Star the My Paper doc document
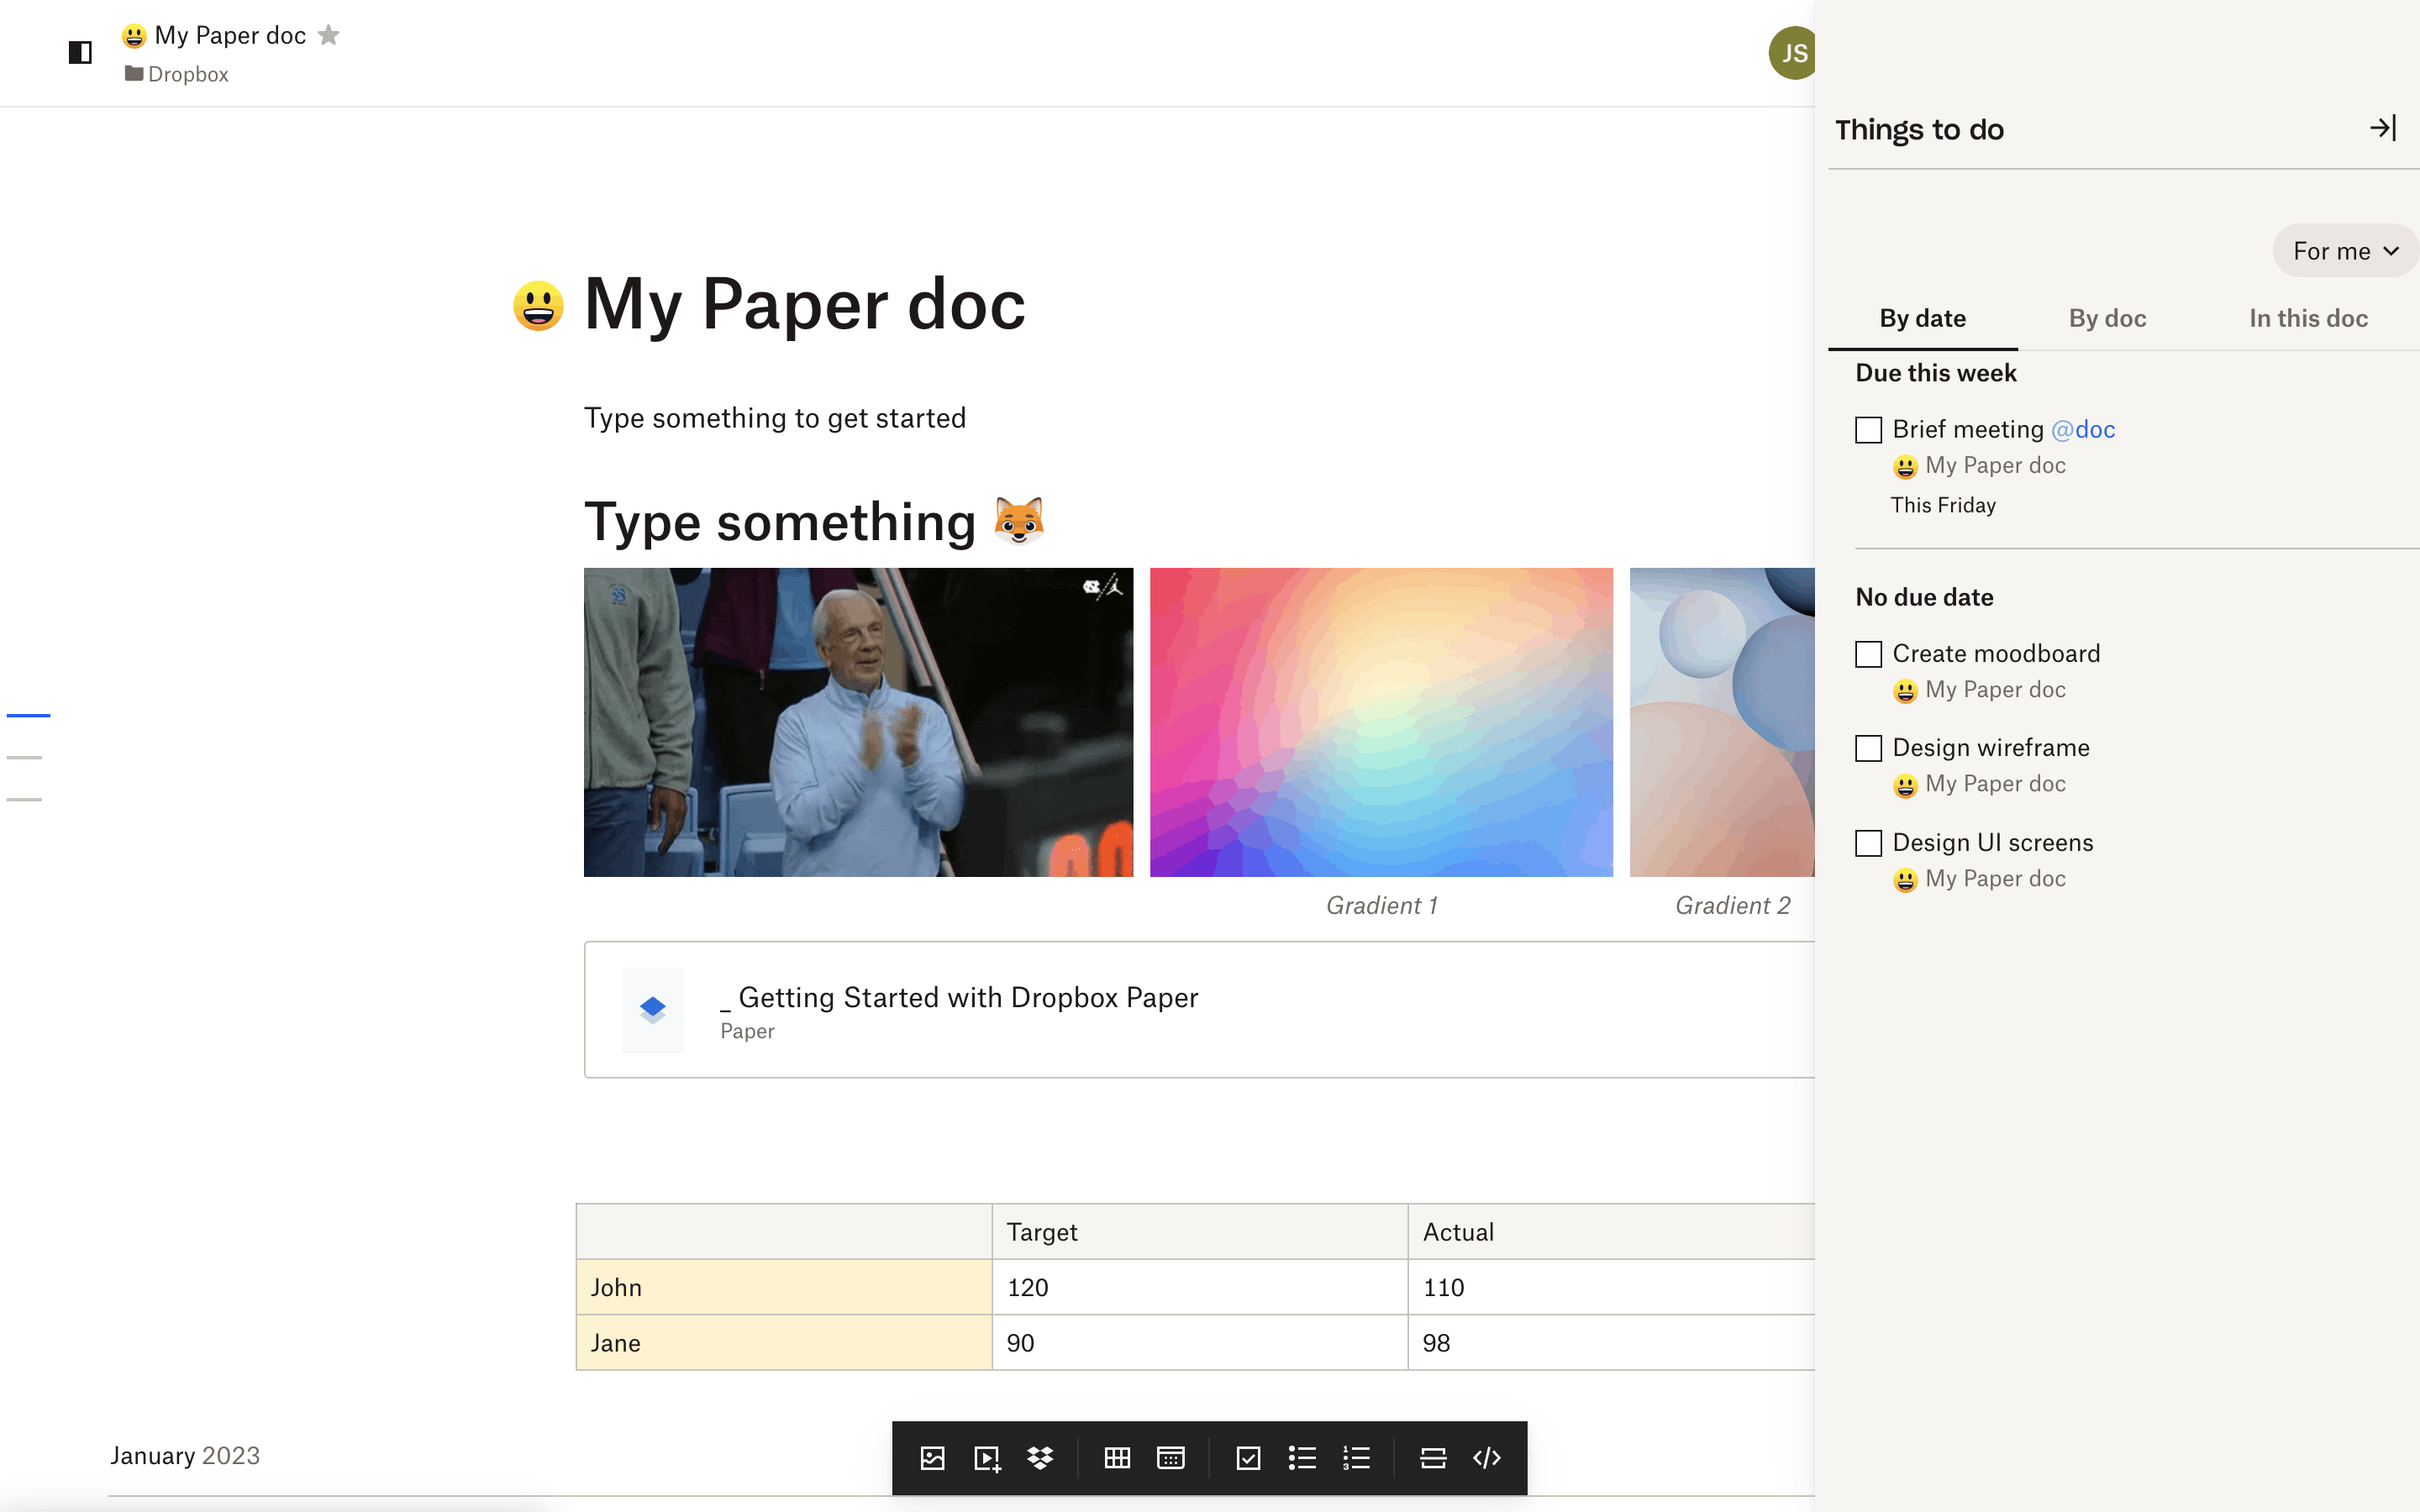 click(329, 35)
